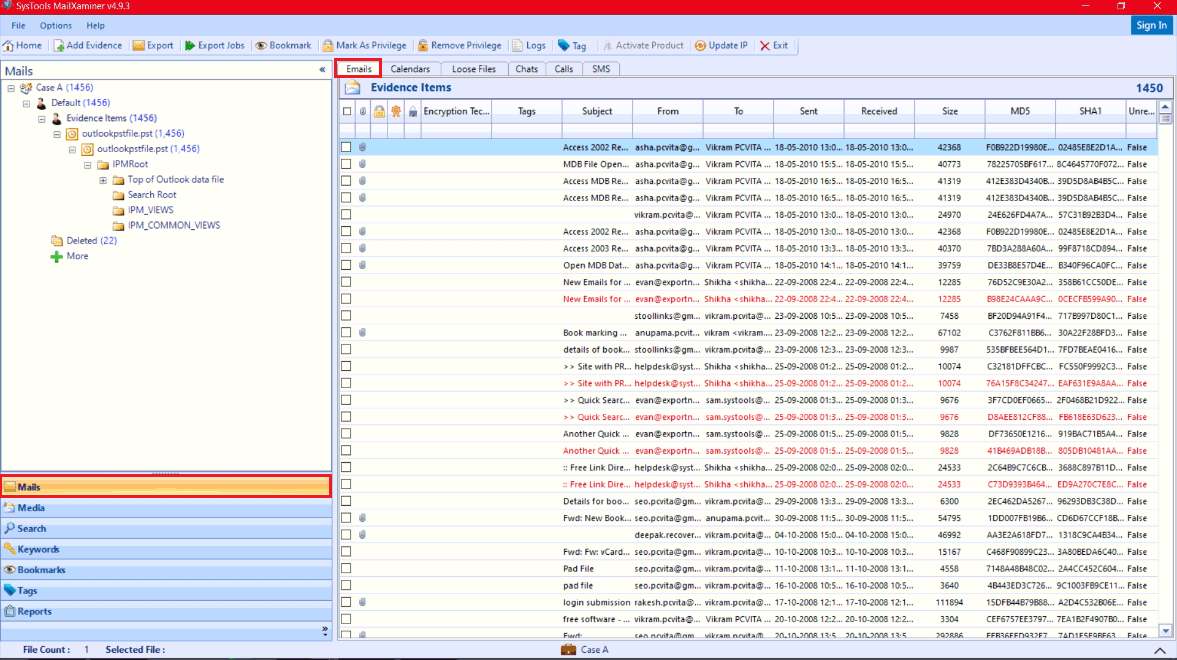Open the Options menu
Screen dimensions: 1177x660
coord(56,26)
